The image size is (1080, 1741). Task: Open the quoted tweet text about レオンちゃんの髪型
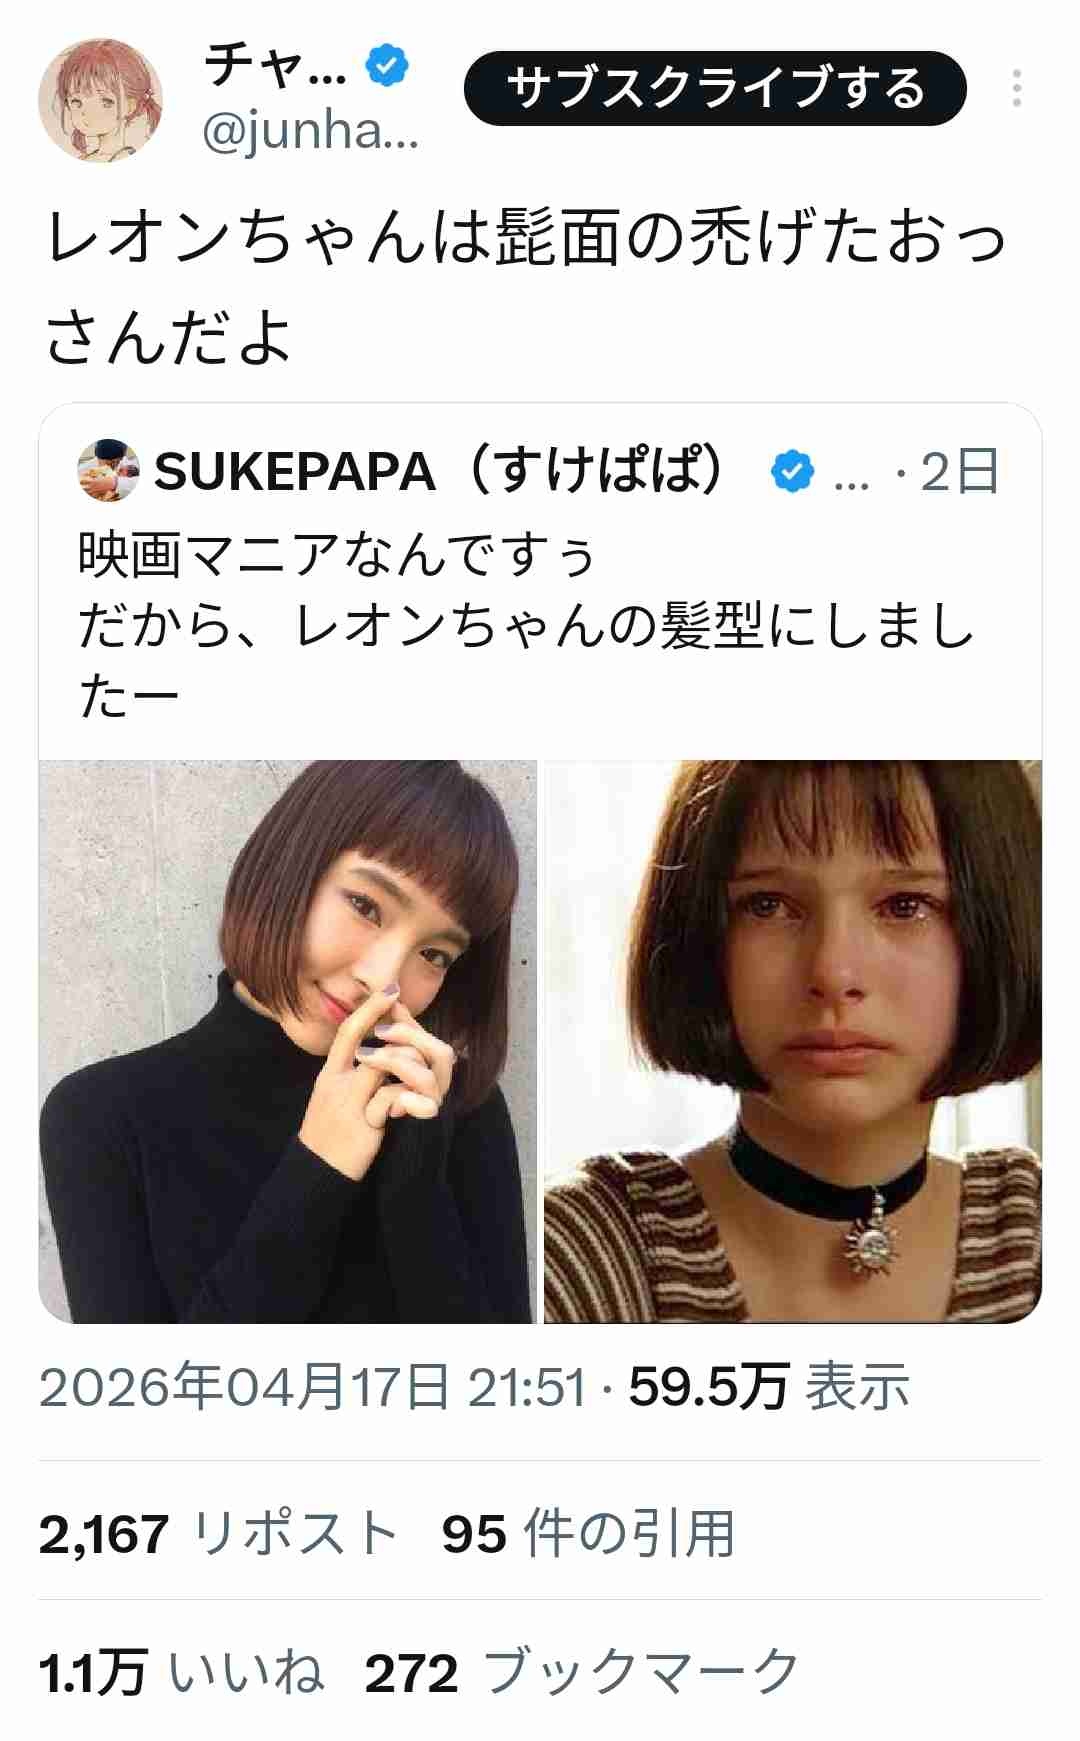click(x=526, y=626)
